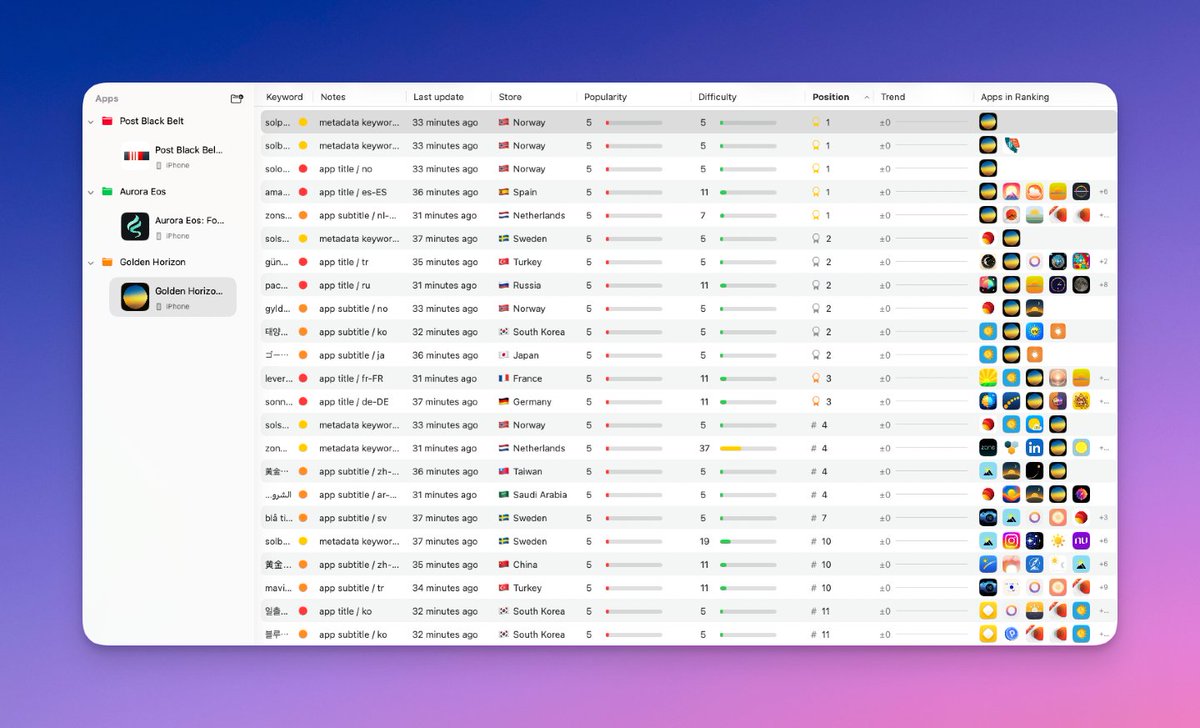Click the LinkedIn app icon in Apps in Ranking
The height and width of the screenshot is (728, 1200).
click(1034, 448)
